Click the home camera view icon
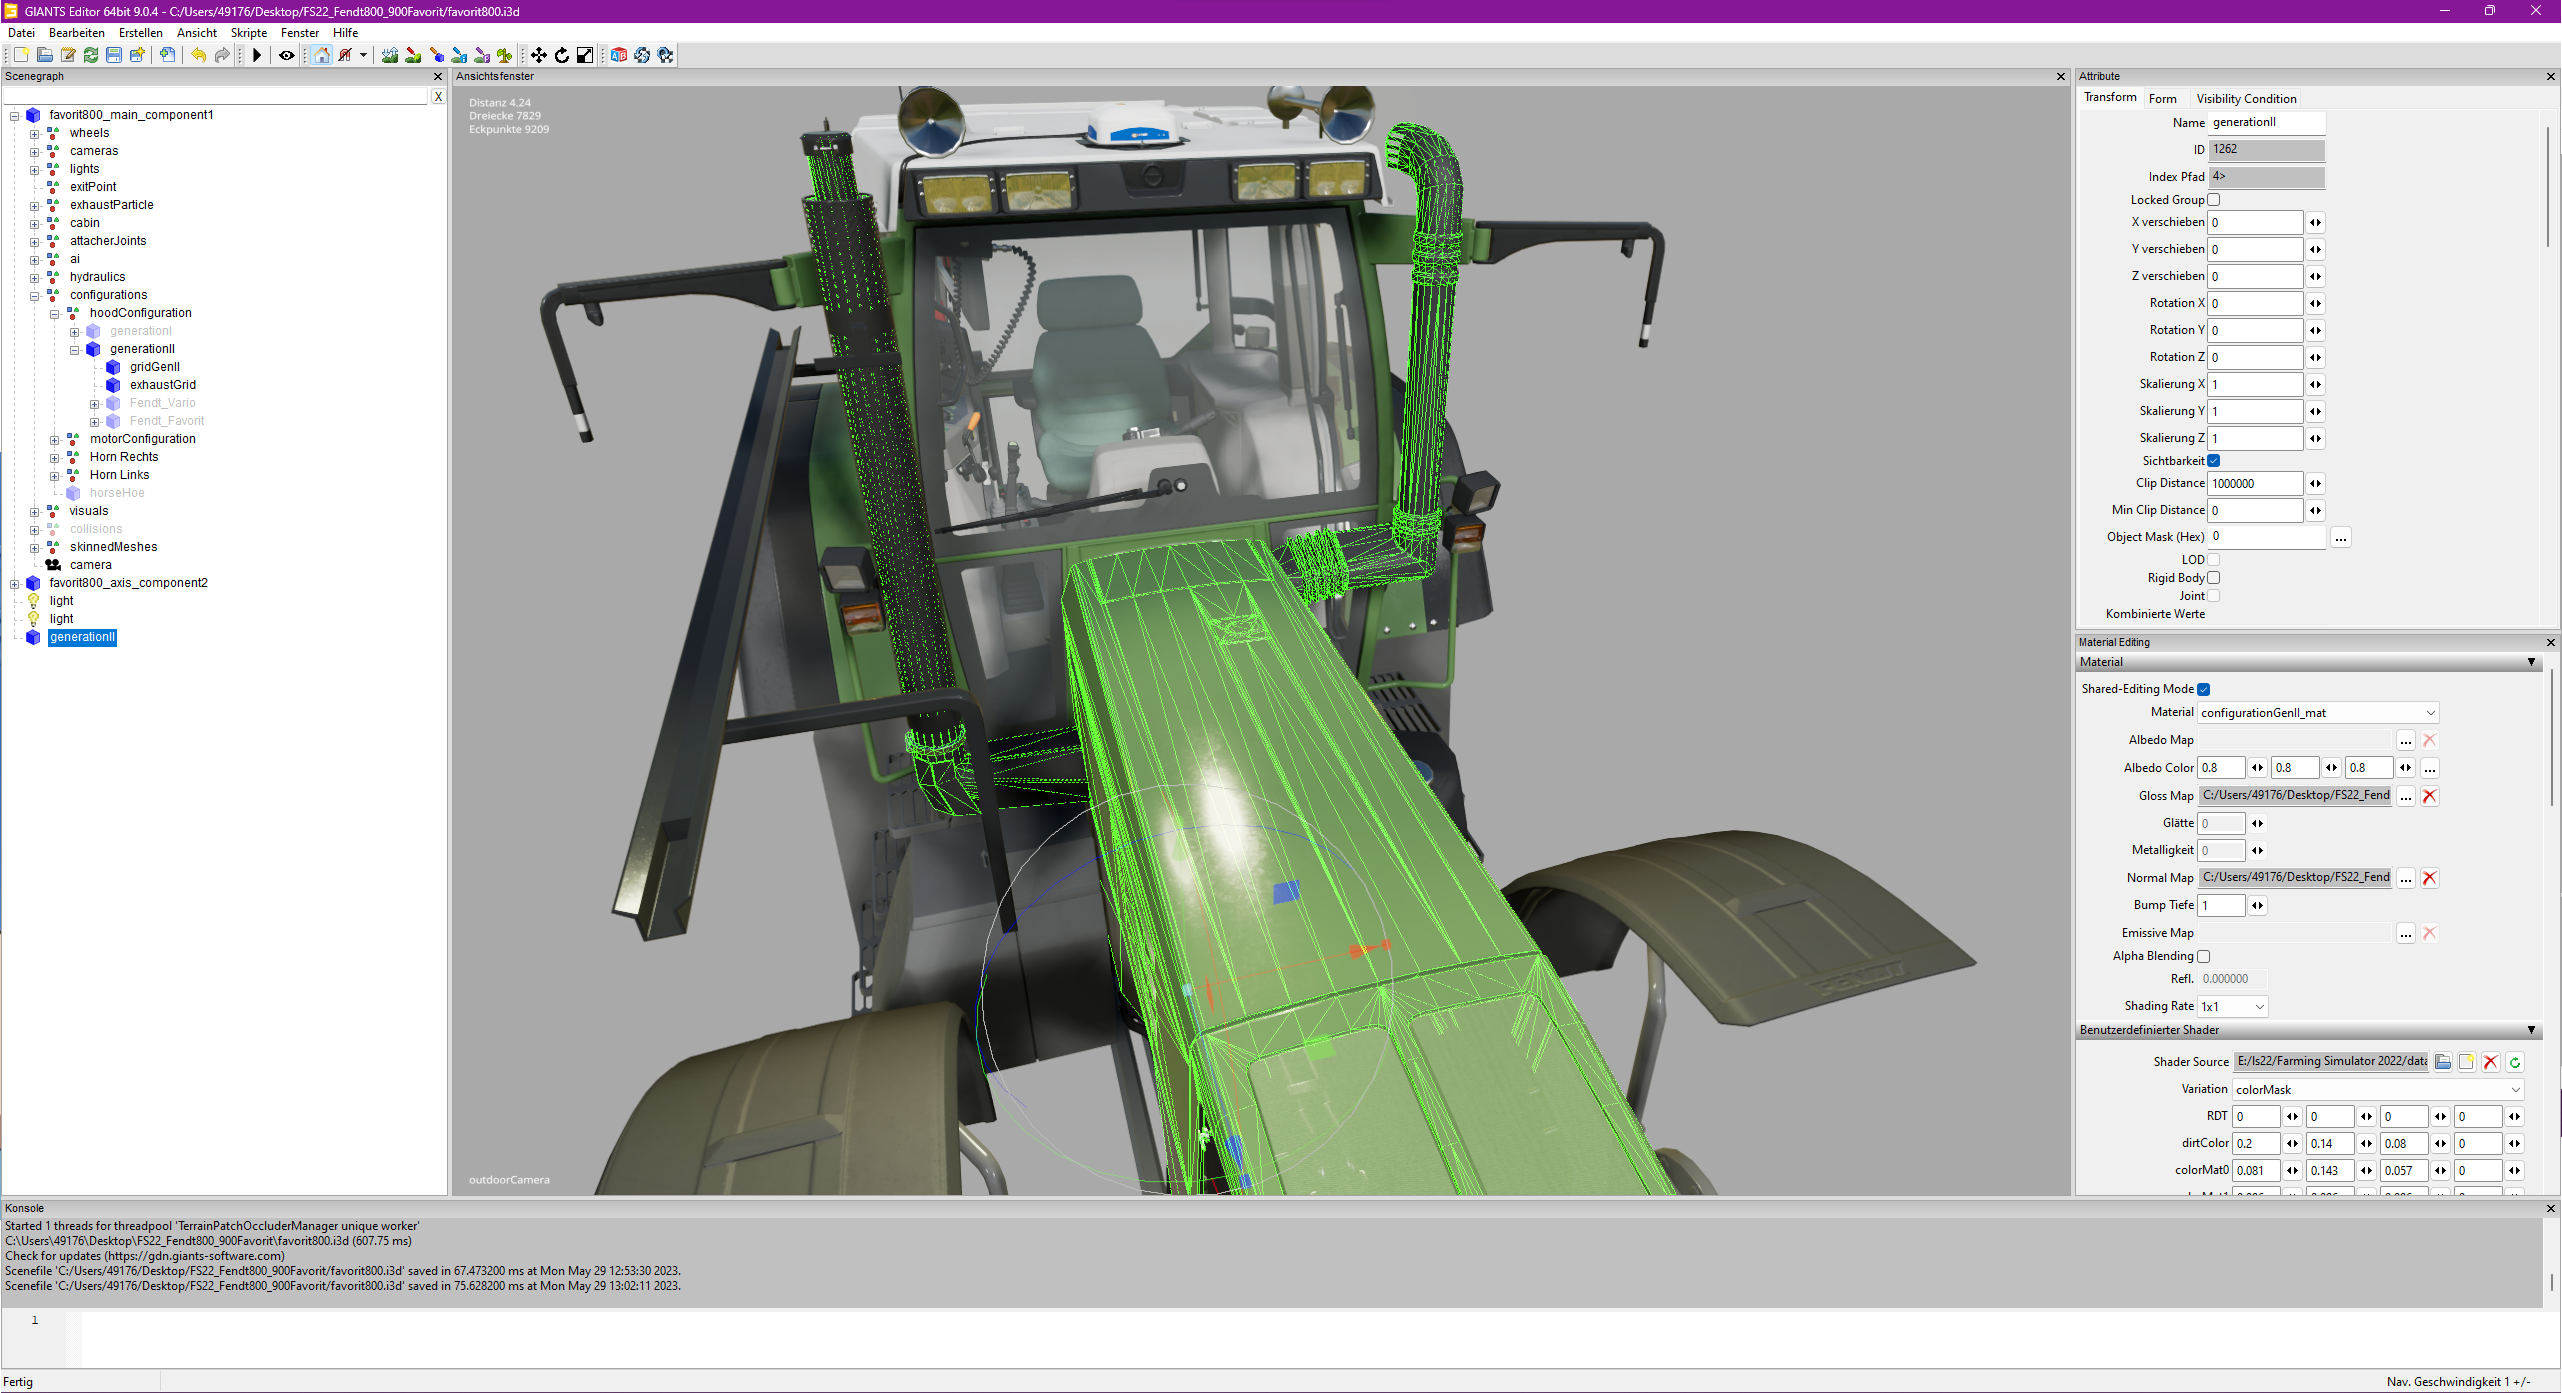The image size is (2562, 1393). pos(321,55)
